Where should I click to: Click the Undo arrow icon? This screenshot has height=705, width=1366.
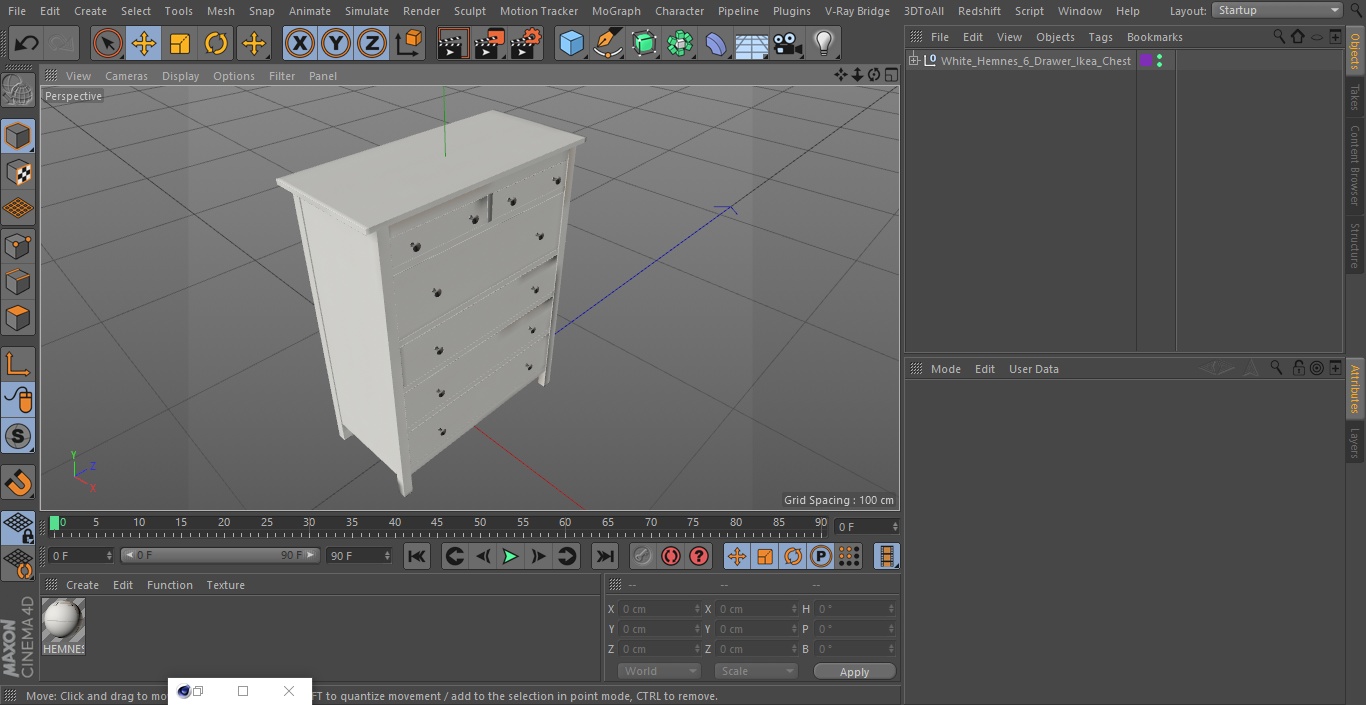[x=26, y=44]
